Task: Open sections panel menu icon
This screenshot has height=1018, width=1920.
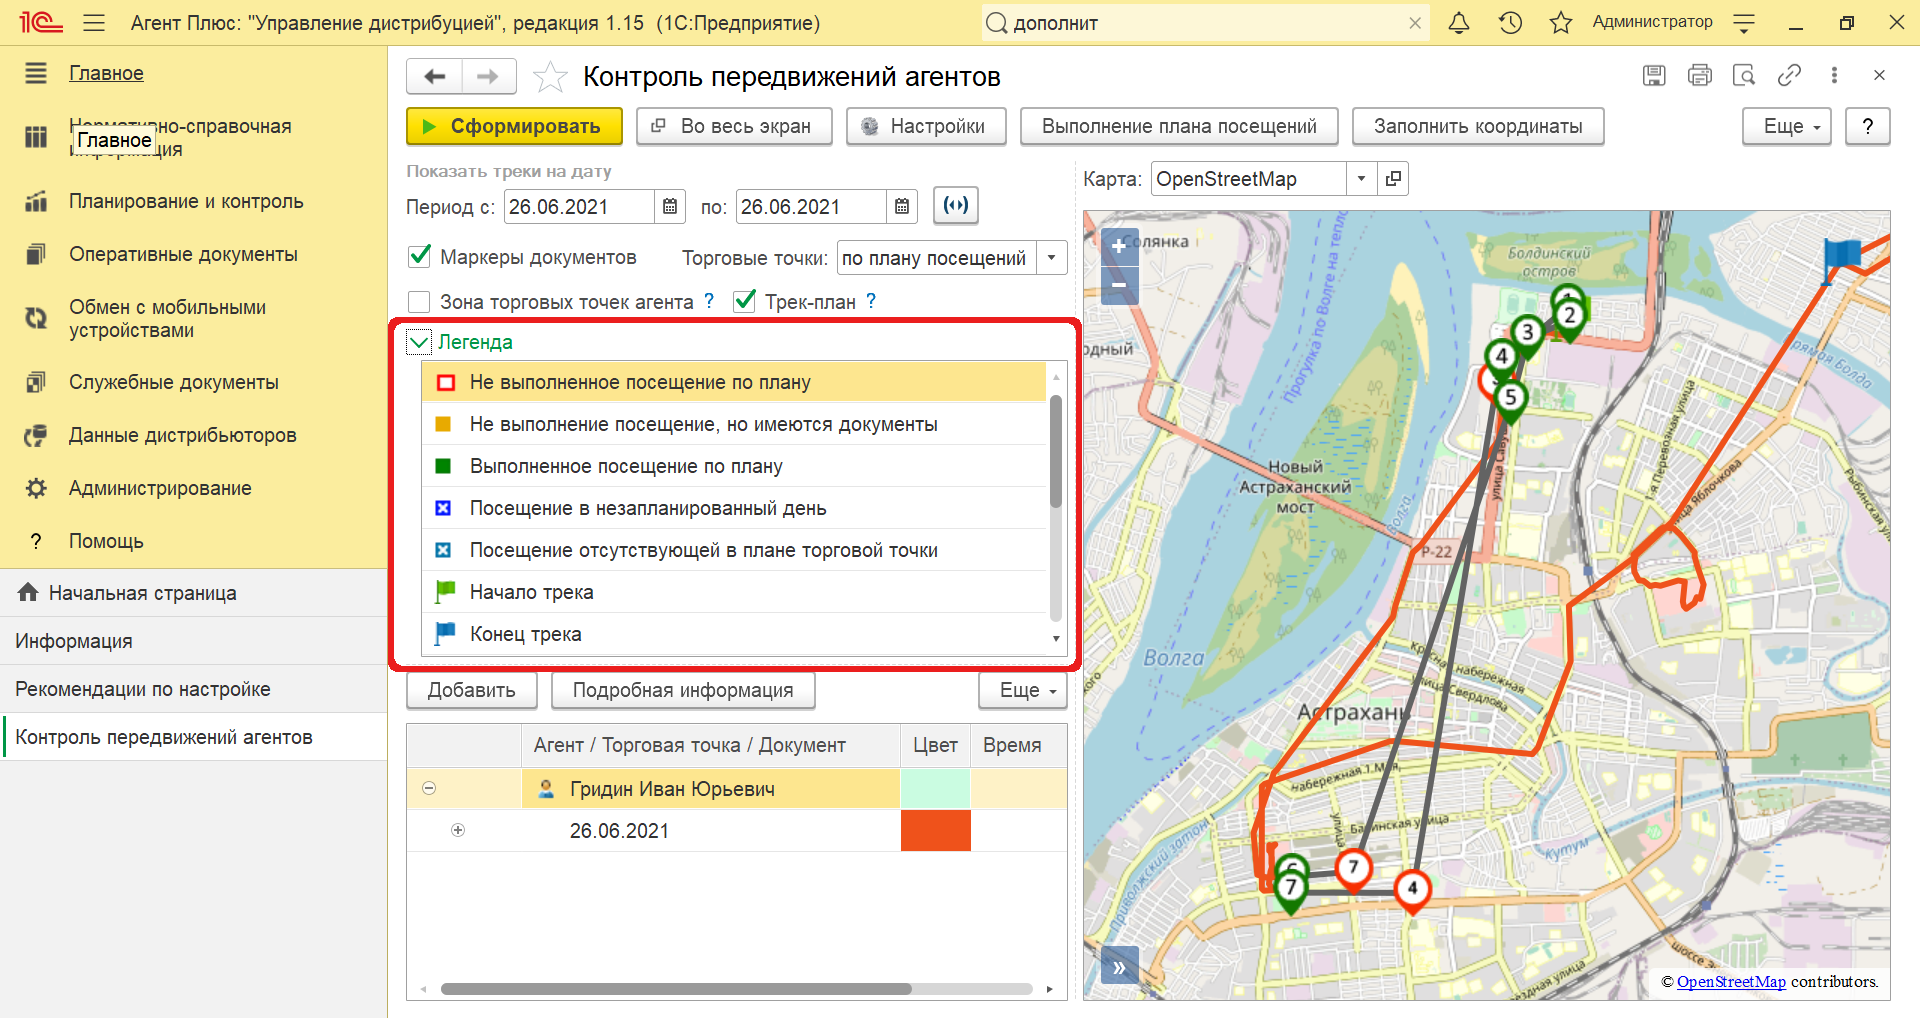Action: coord(36,73)
